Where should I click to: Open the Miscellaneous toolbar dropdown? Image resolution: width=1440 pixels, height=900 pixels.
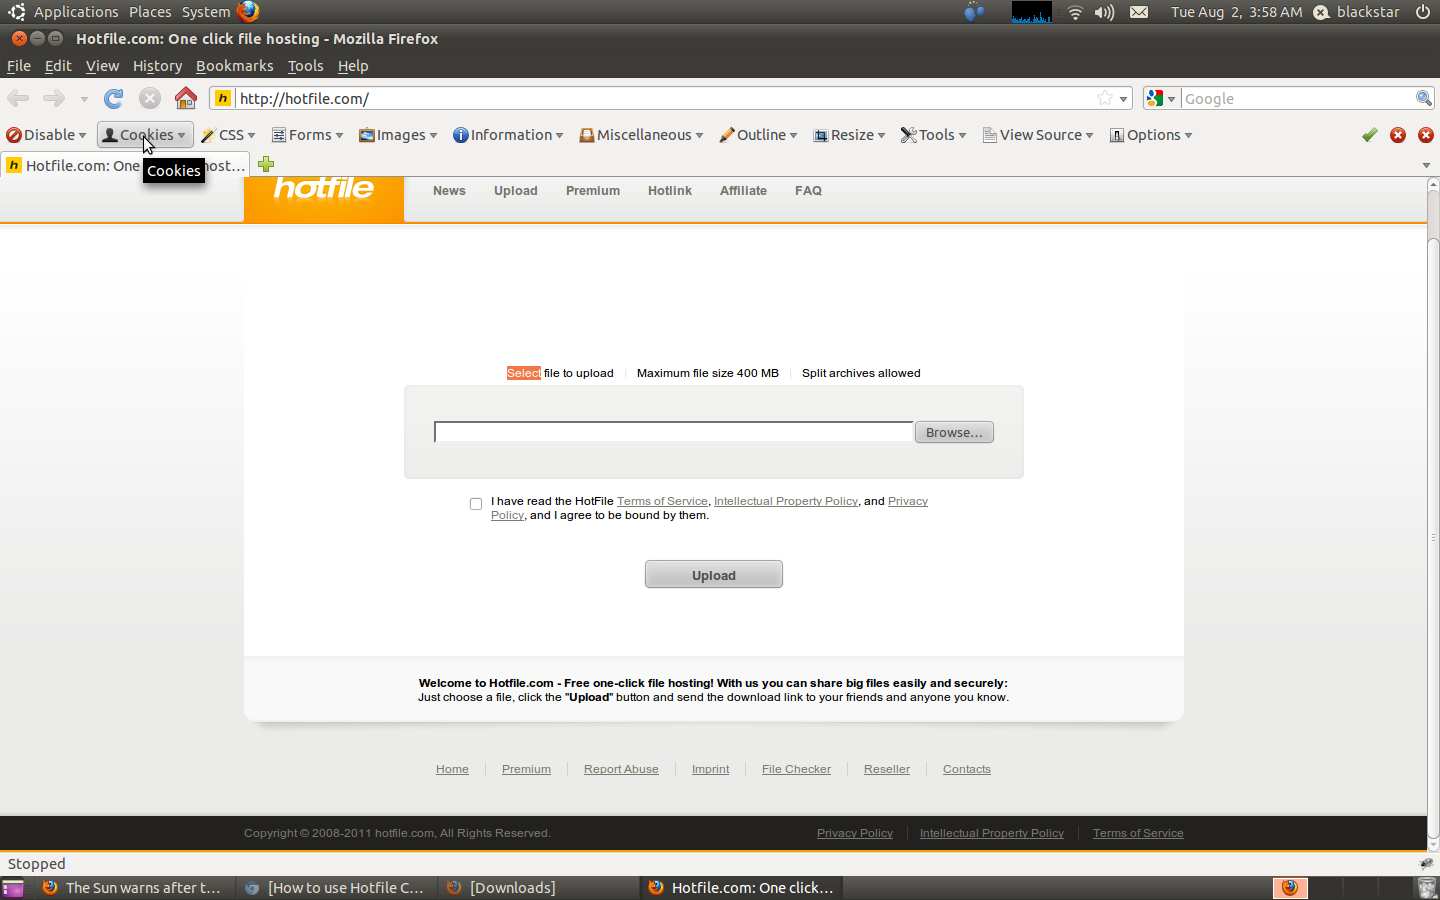[x=641, y=135]
